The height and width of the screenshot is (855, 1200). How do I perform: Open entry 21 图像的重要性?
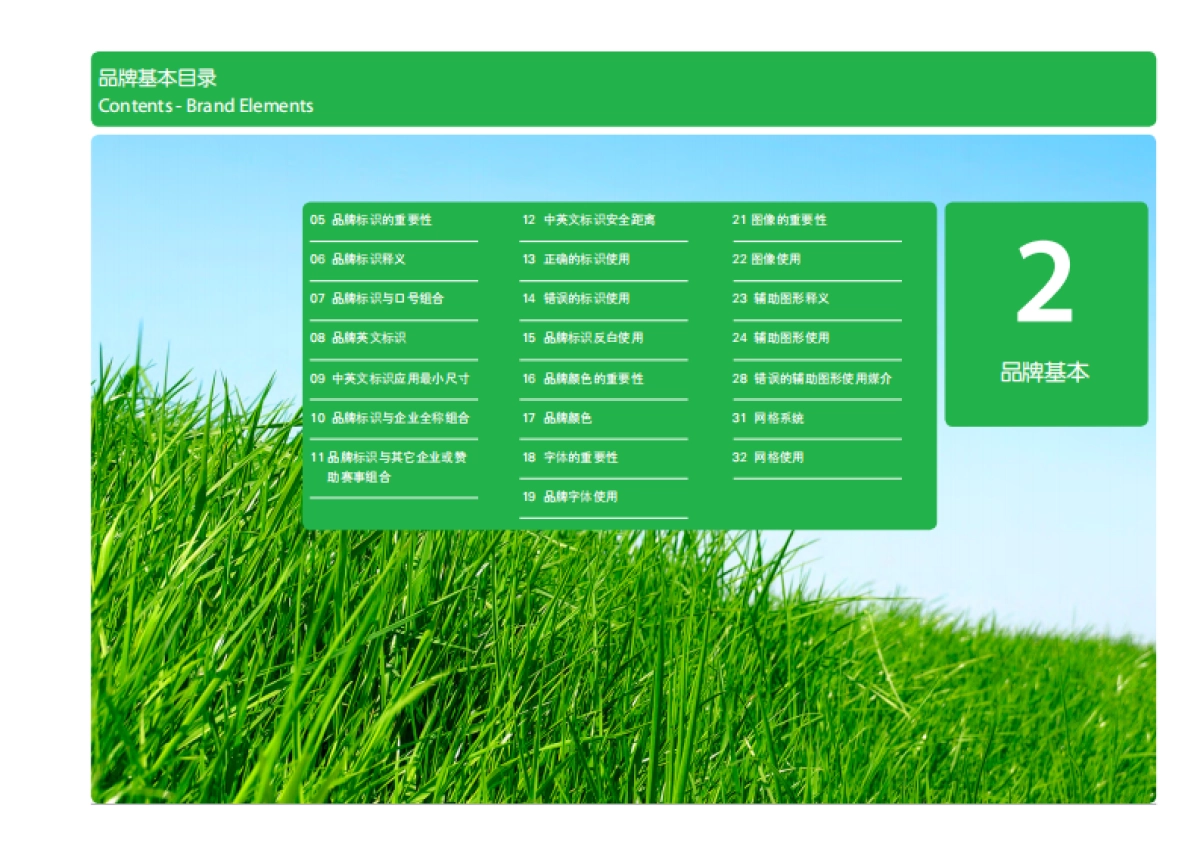click(x=780, y=220)
